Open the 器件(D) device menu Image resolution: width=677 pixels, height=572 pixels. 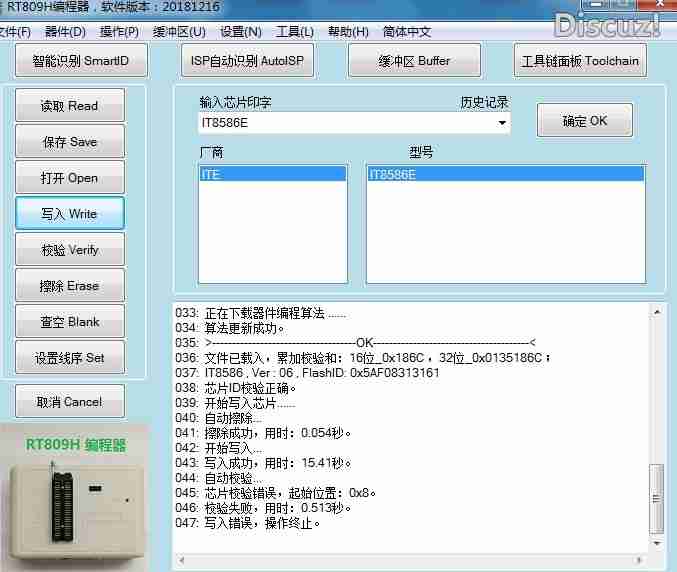tap(65, 32)
